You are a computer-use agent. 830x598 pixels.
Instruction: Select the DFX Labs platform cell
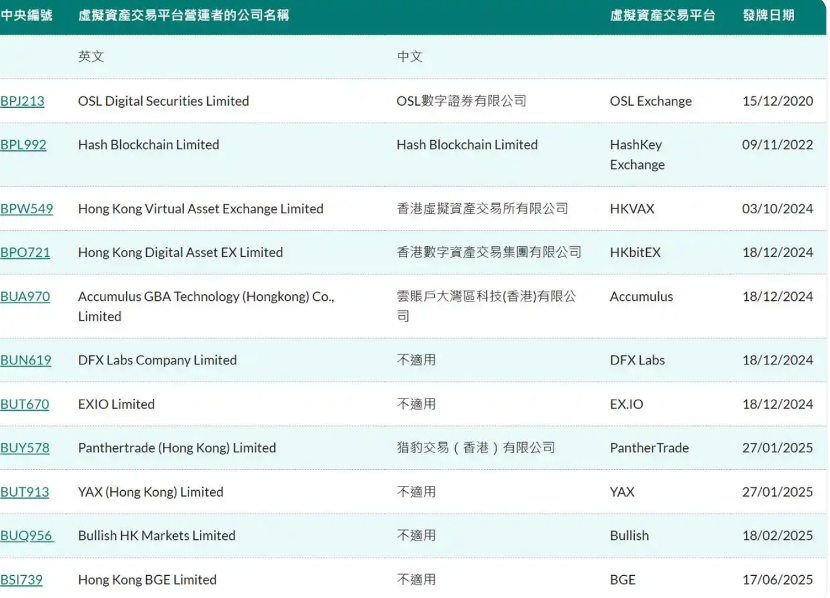(x=637, y=360)
